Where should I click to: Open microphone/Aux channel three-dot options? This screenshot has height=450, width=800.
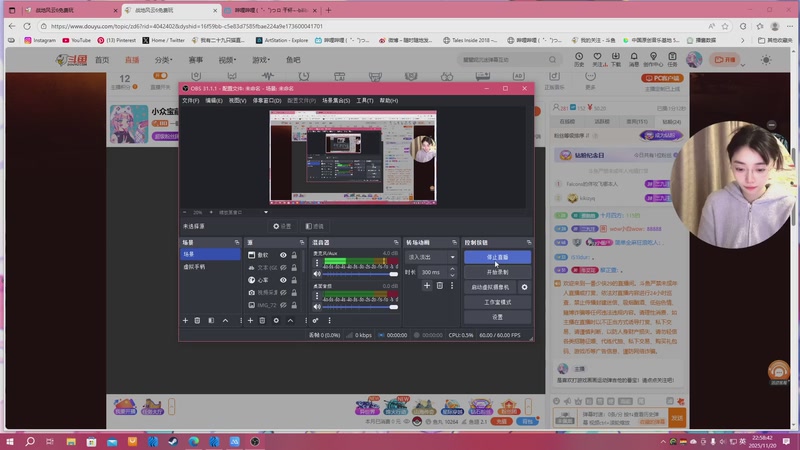click(x=317, y=262)
